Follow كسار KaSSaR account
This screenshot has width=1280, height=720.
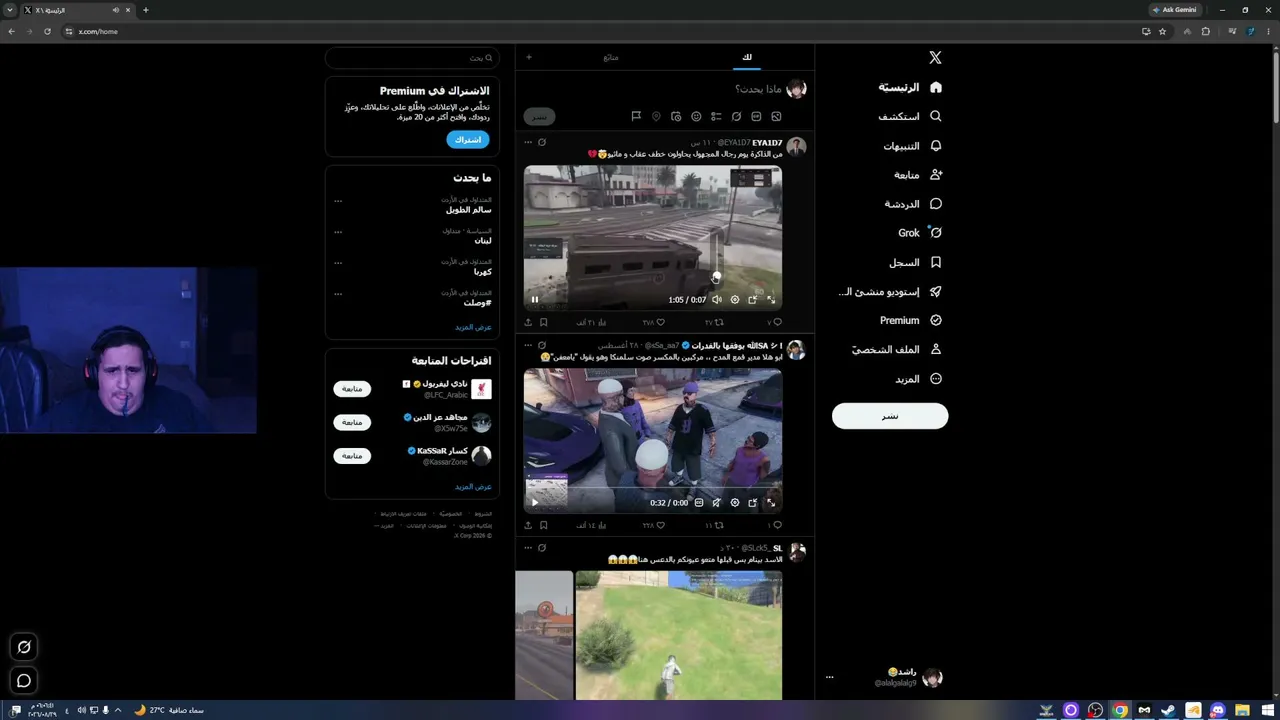[x=352, y=456]
